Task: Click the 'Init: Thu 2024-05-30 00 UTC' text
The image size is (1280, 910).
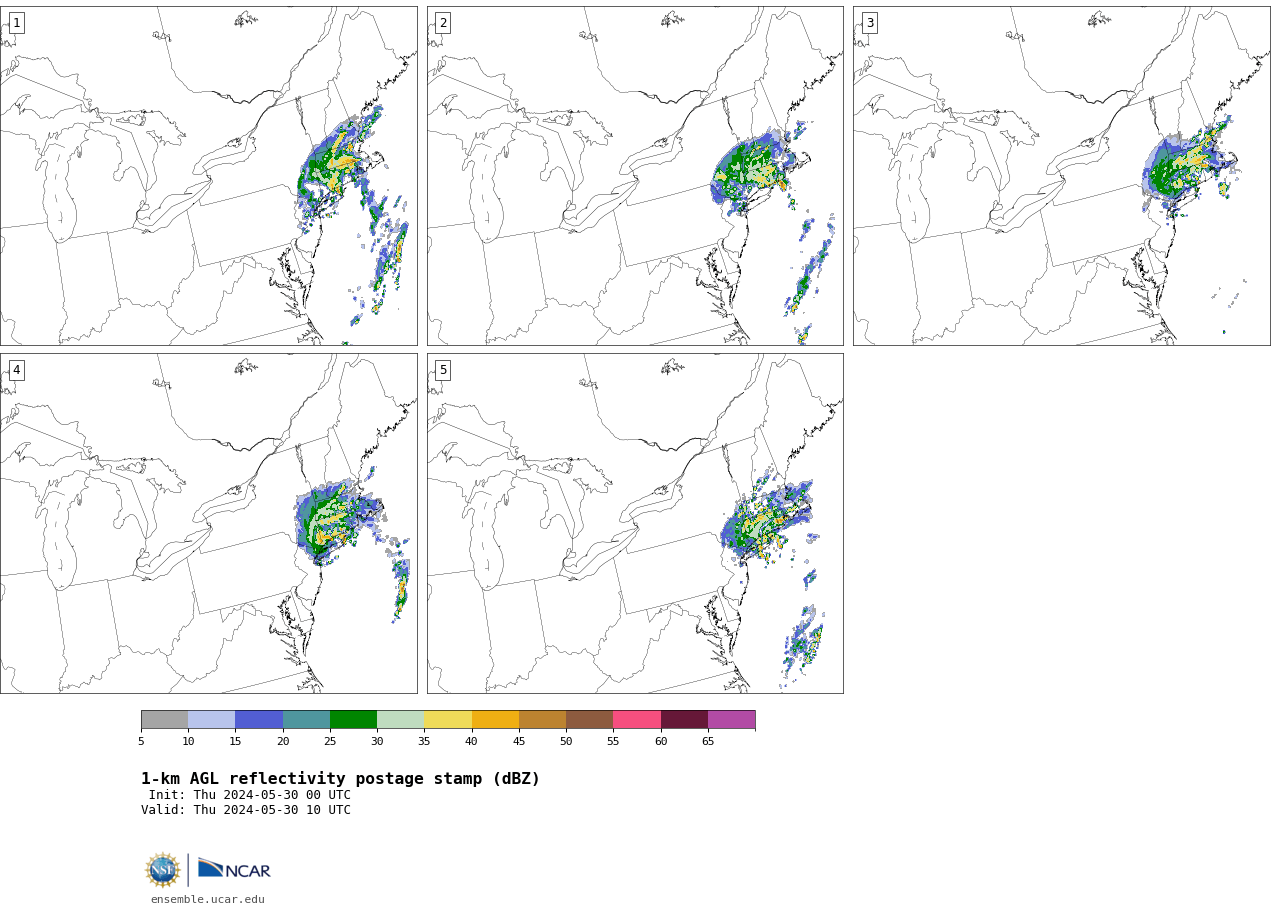Action: tap(250, 795)
